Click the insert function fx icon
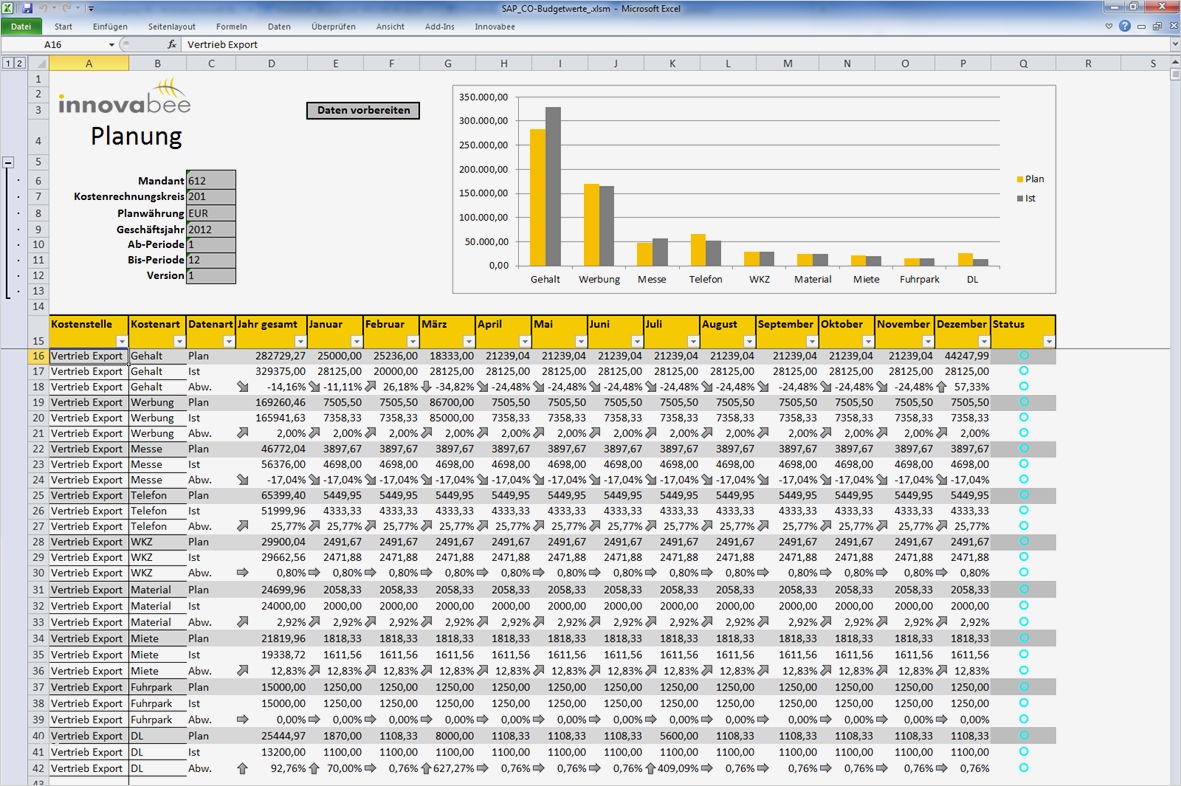Image resolution: width=1181 pixels, height=786 pixels. (x=172, y=45)
